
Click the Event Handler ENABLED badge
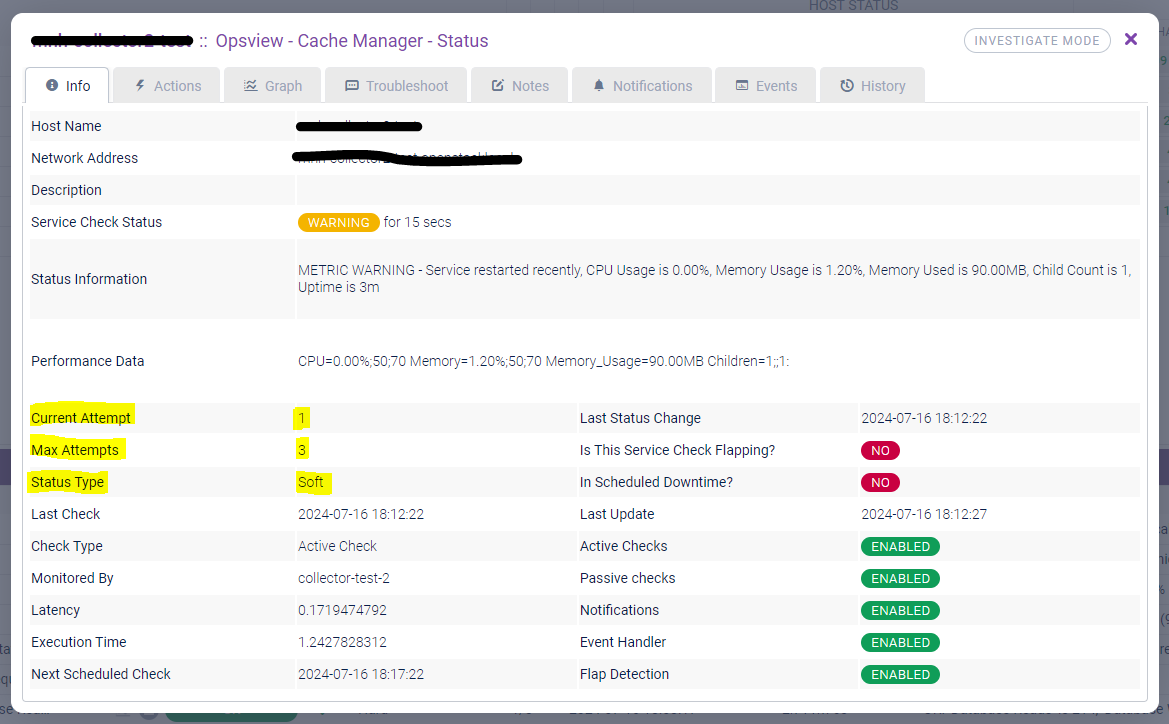tap(900, 642)
